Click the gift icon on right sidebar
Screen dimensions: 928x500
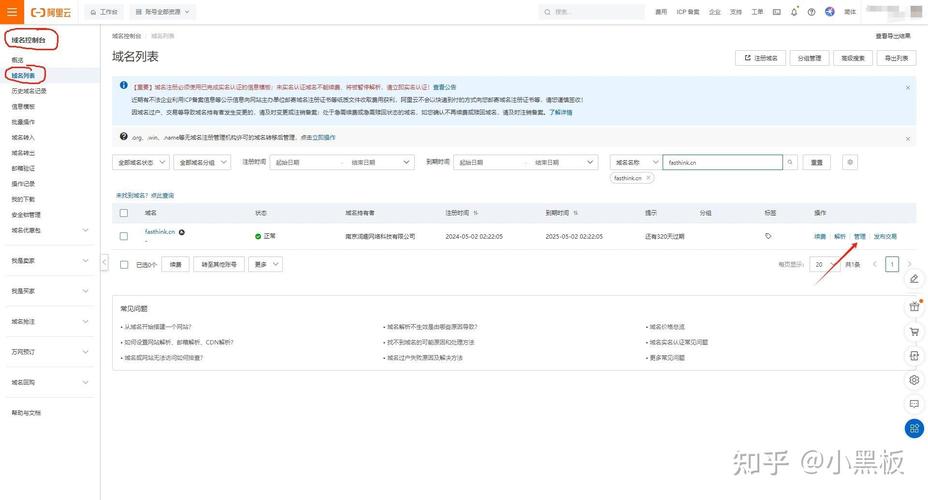tap(914, 307)
